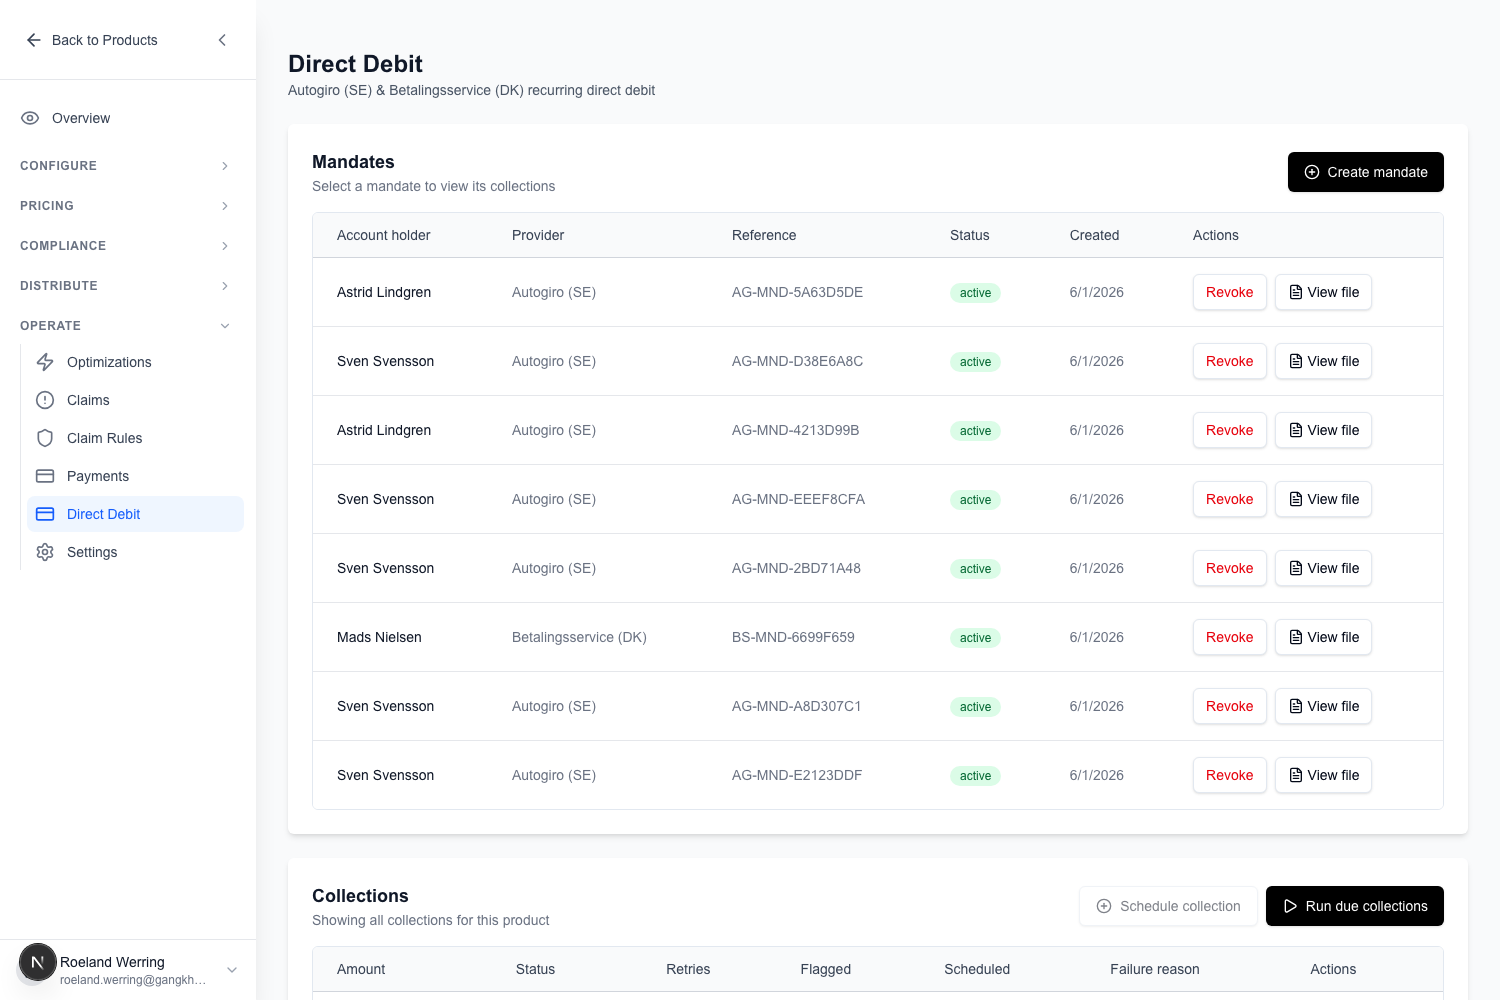Click file icon for AG-MND-EEEF8CFA row
This screenshot has height=1000, width=1500.
(x=1296, y=499)
